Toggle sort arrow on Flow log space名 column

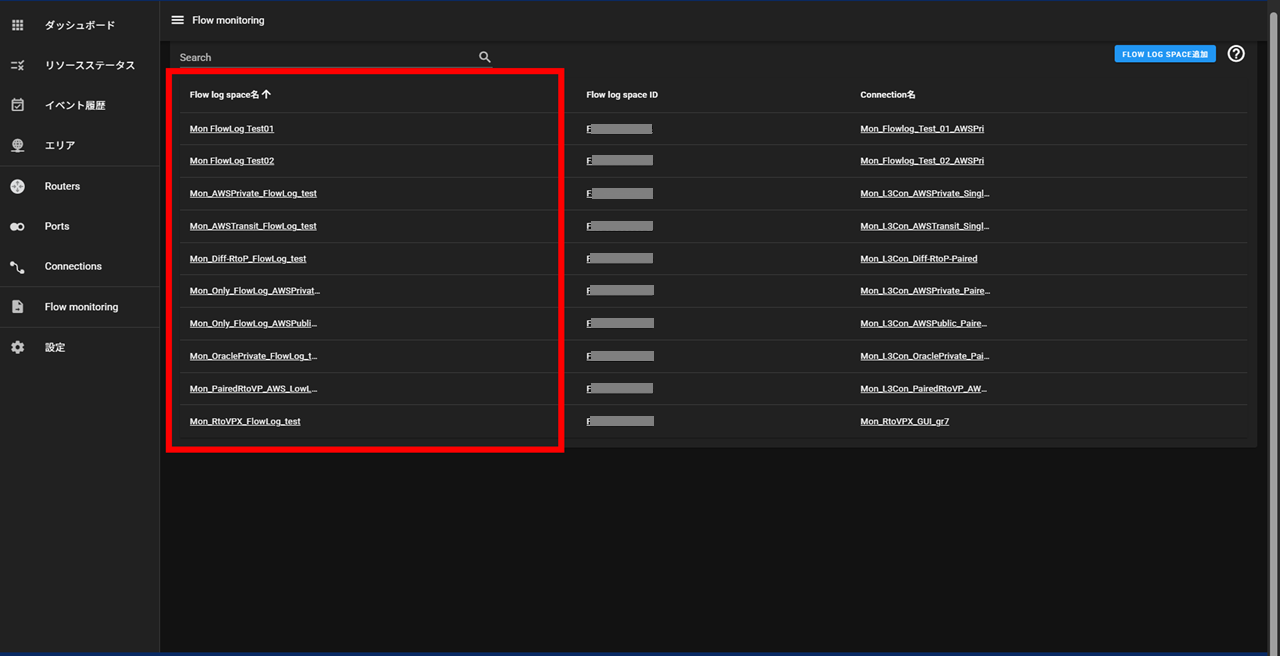266,94
